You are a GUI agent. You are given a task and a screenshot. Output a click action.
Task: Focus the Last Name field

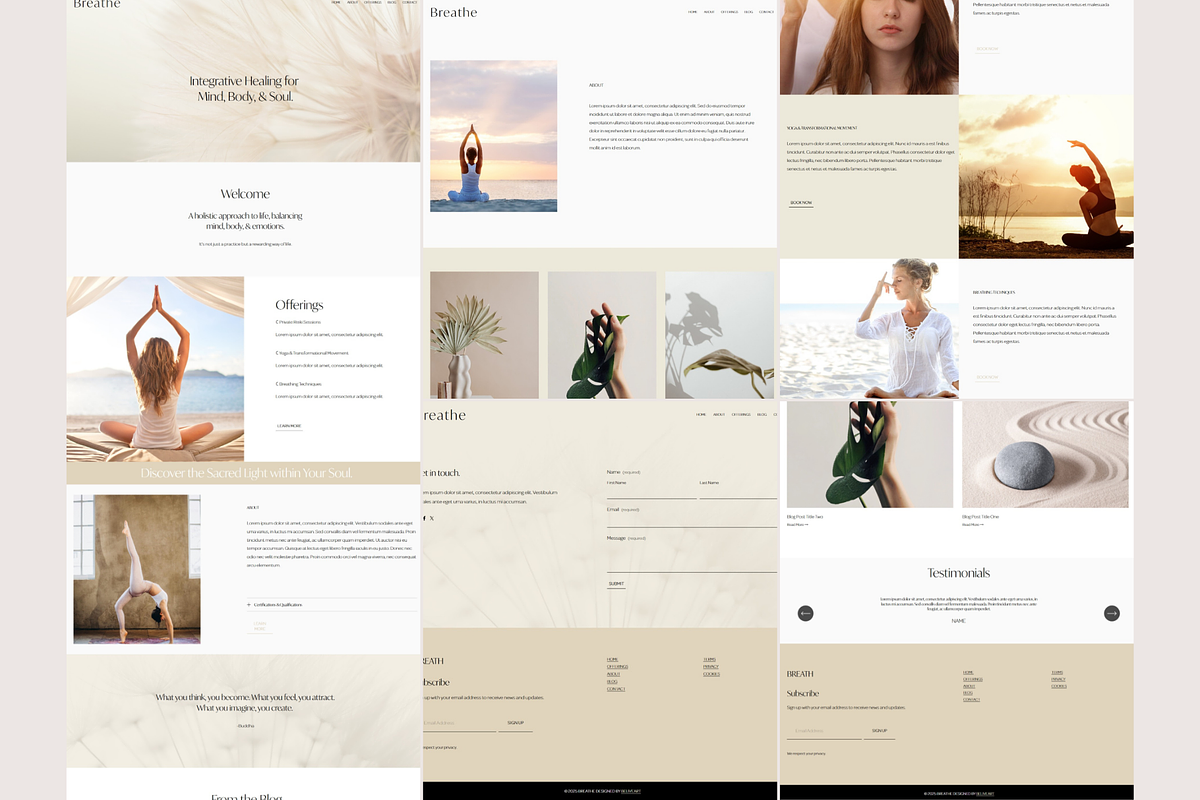(738, 492)
